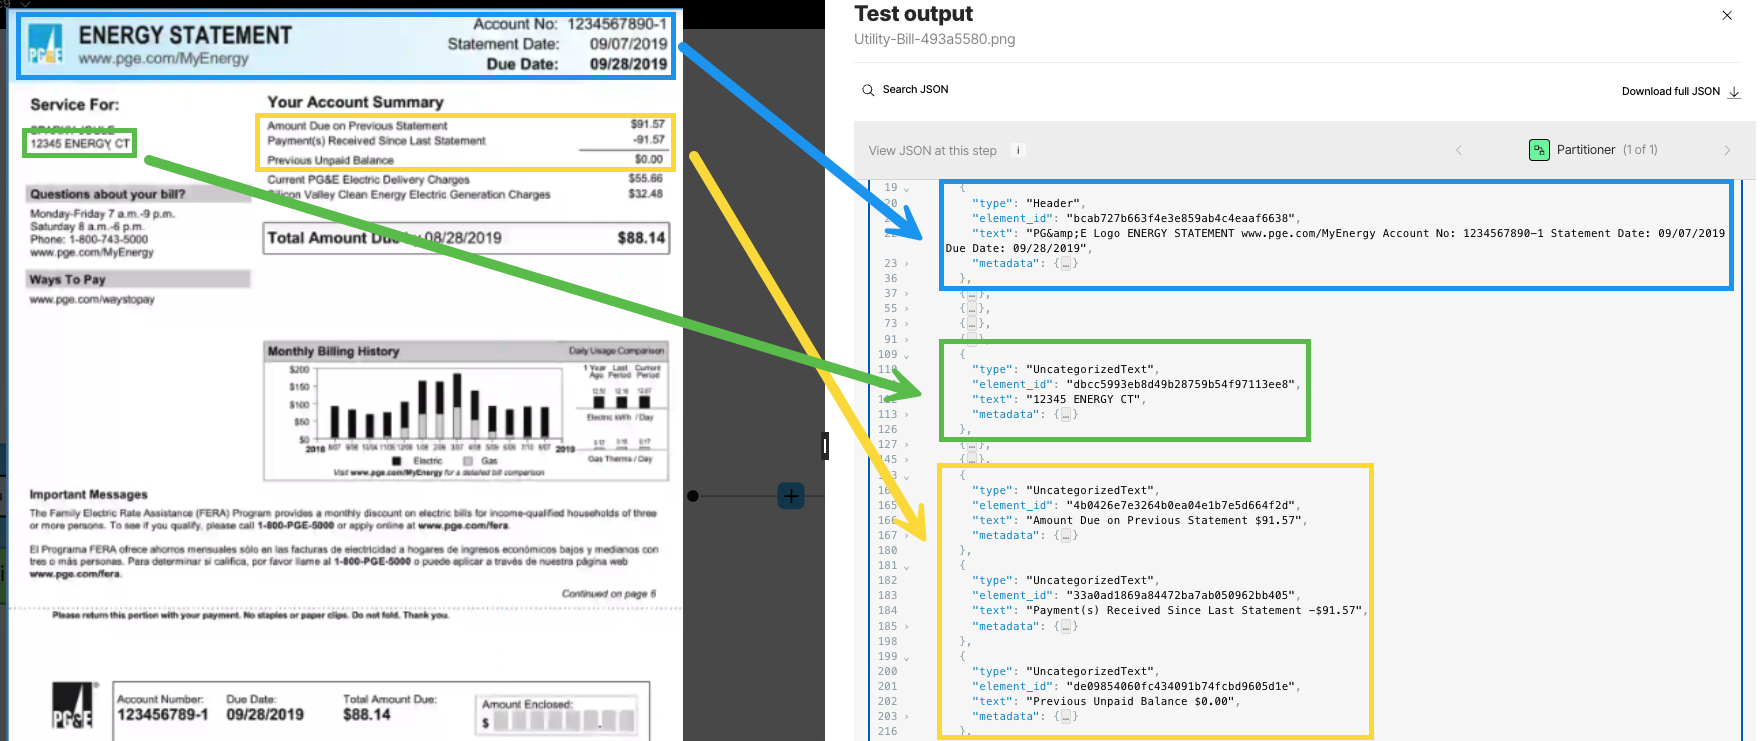
Task: Click the metadata ellipsis placeholder on line 167
Action: click(1066, 536)
